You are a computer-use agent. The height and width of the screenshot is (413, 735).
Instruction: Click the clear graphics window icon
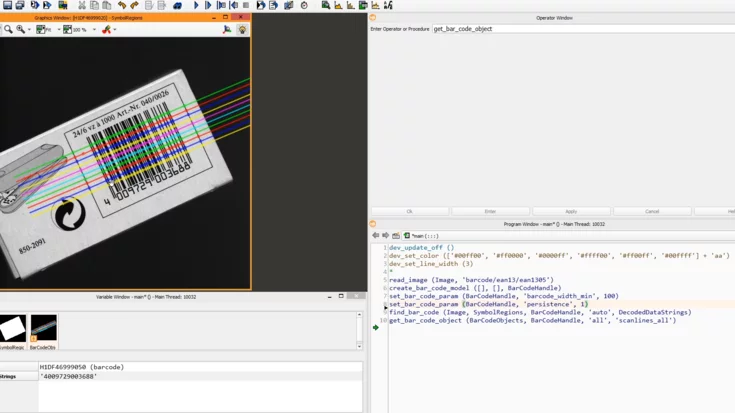pyautogui.click(x=106, y=30)
